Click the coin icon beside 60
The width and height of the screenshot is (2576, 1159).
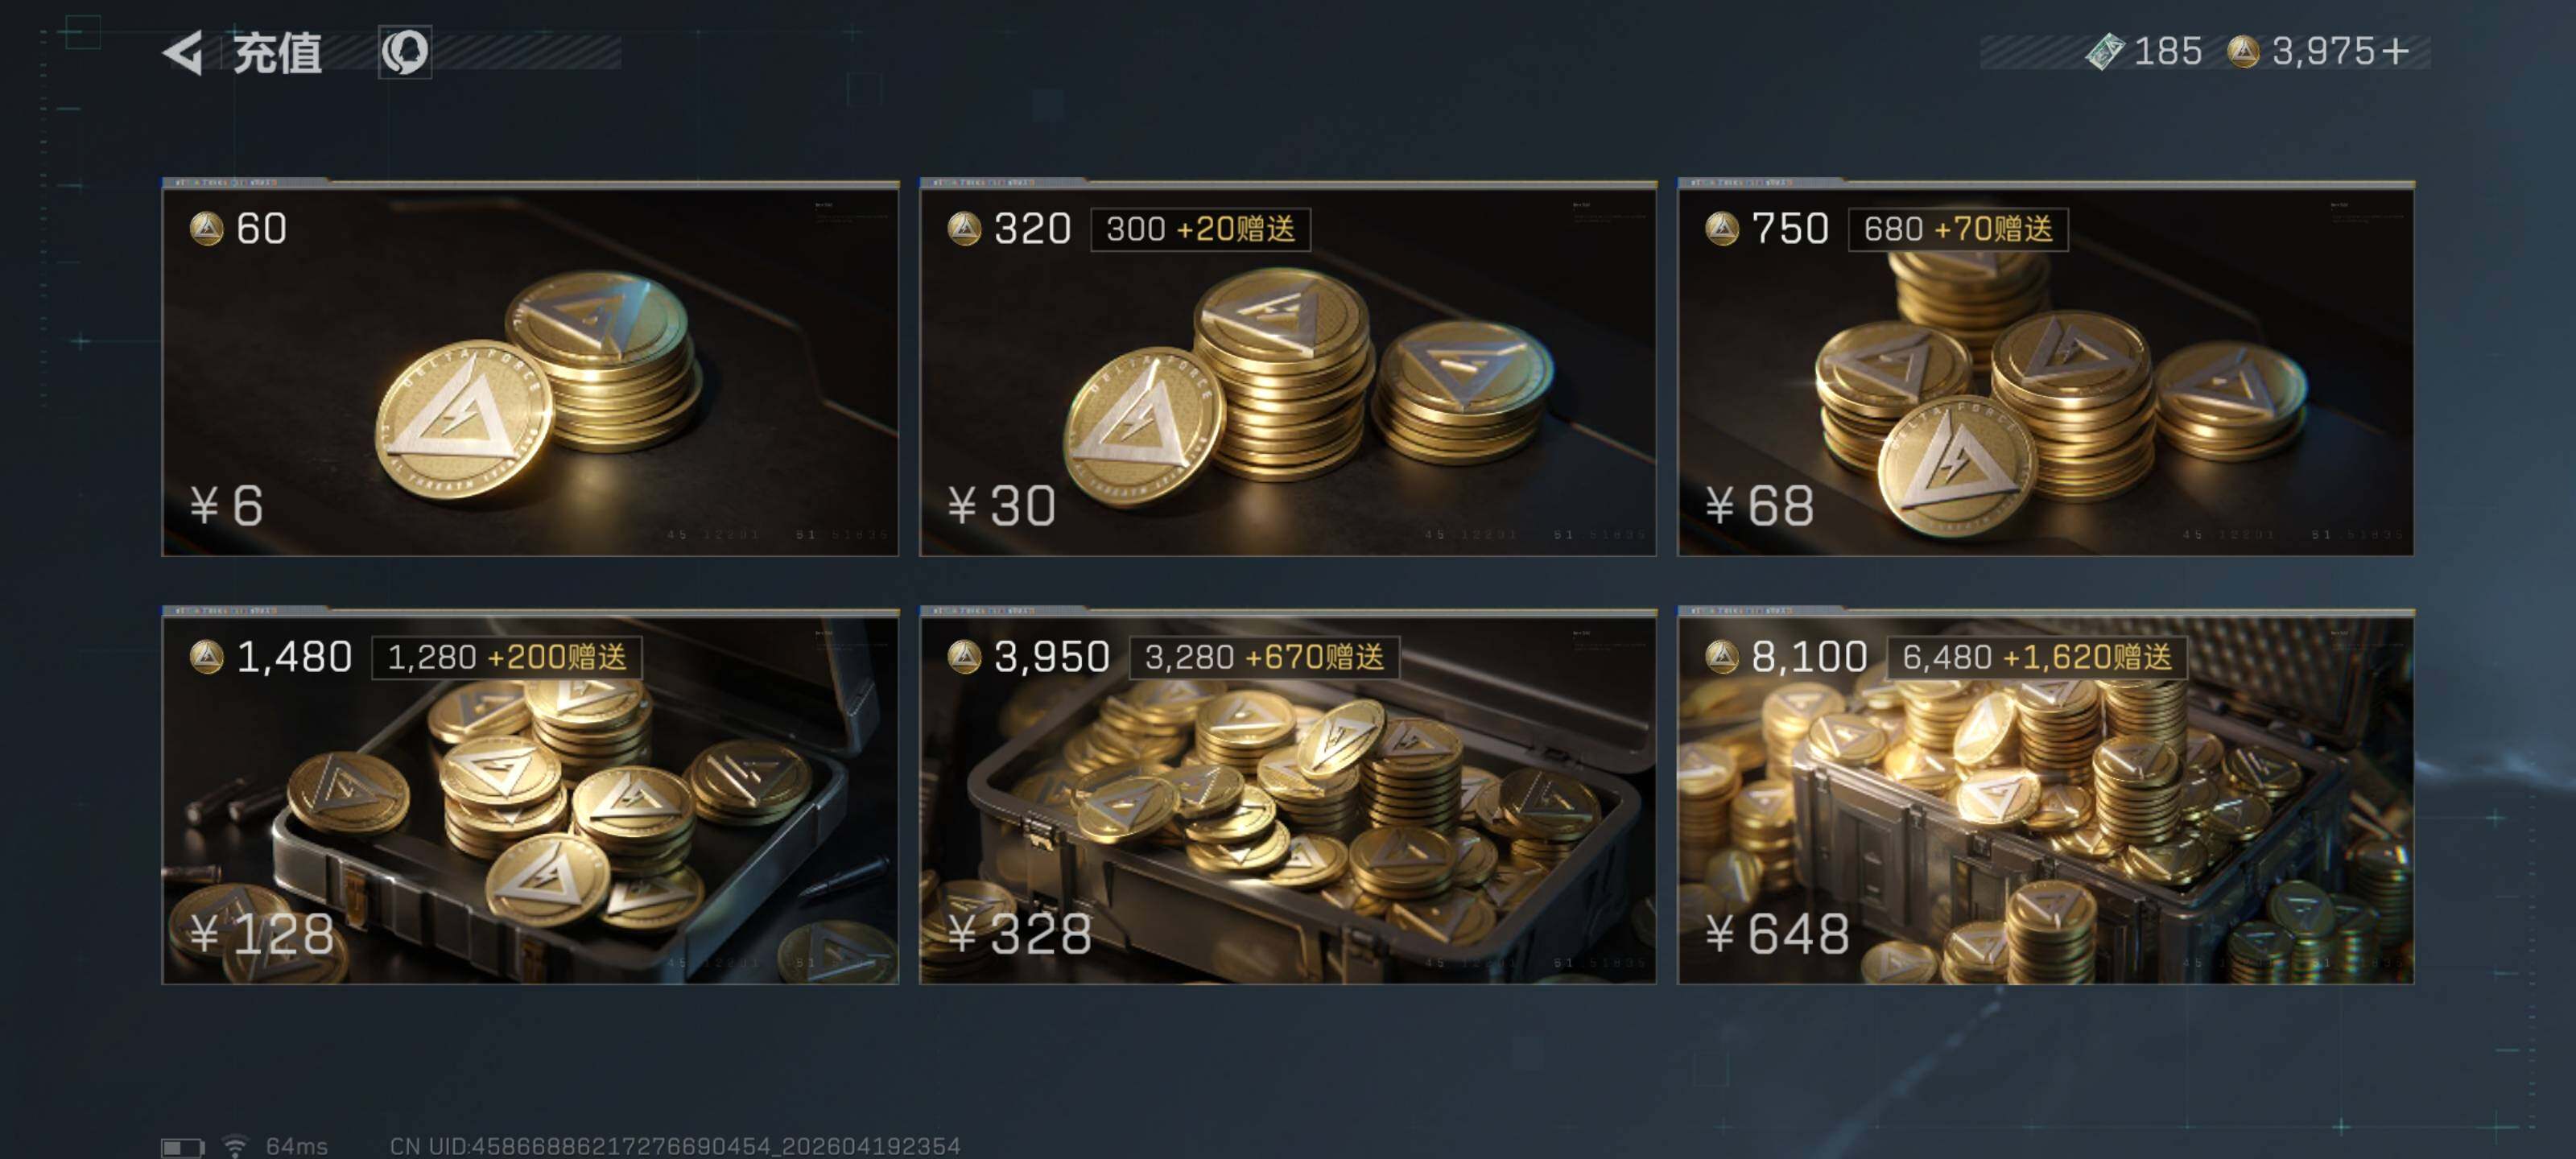pyautogui.click(x=206, y=229)
